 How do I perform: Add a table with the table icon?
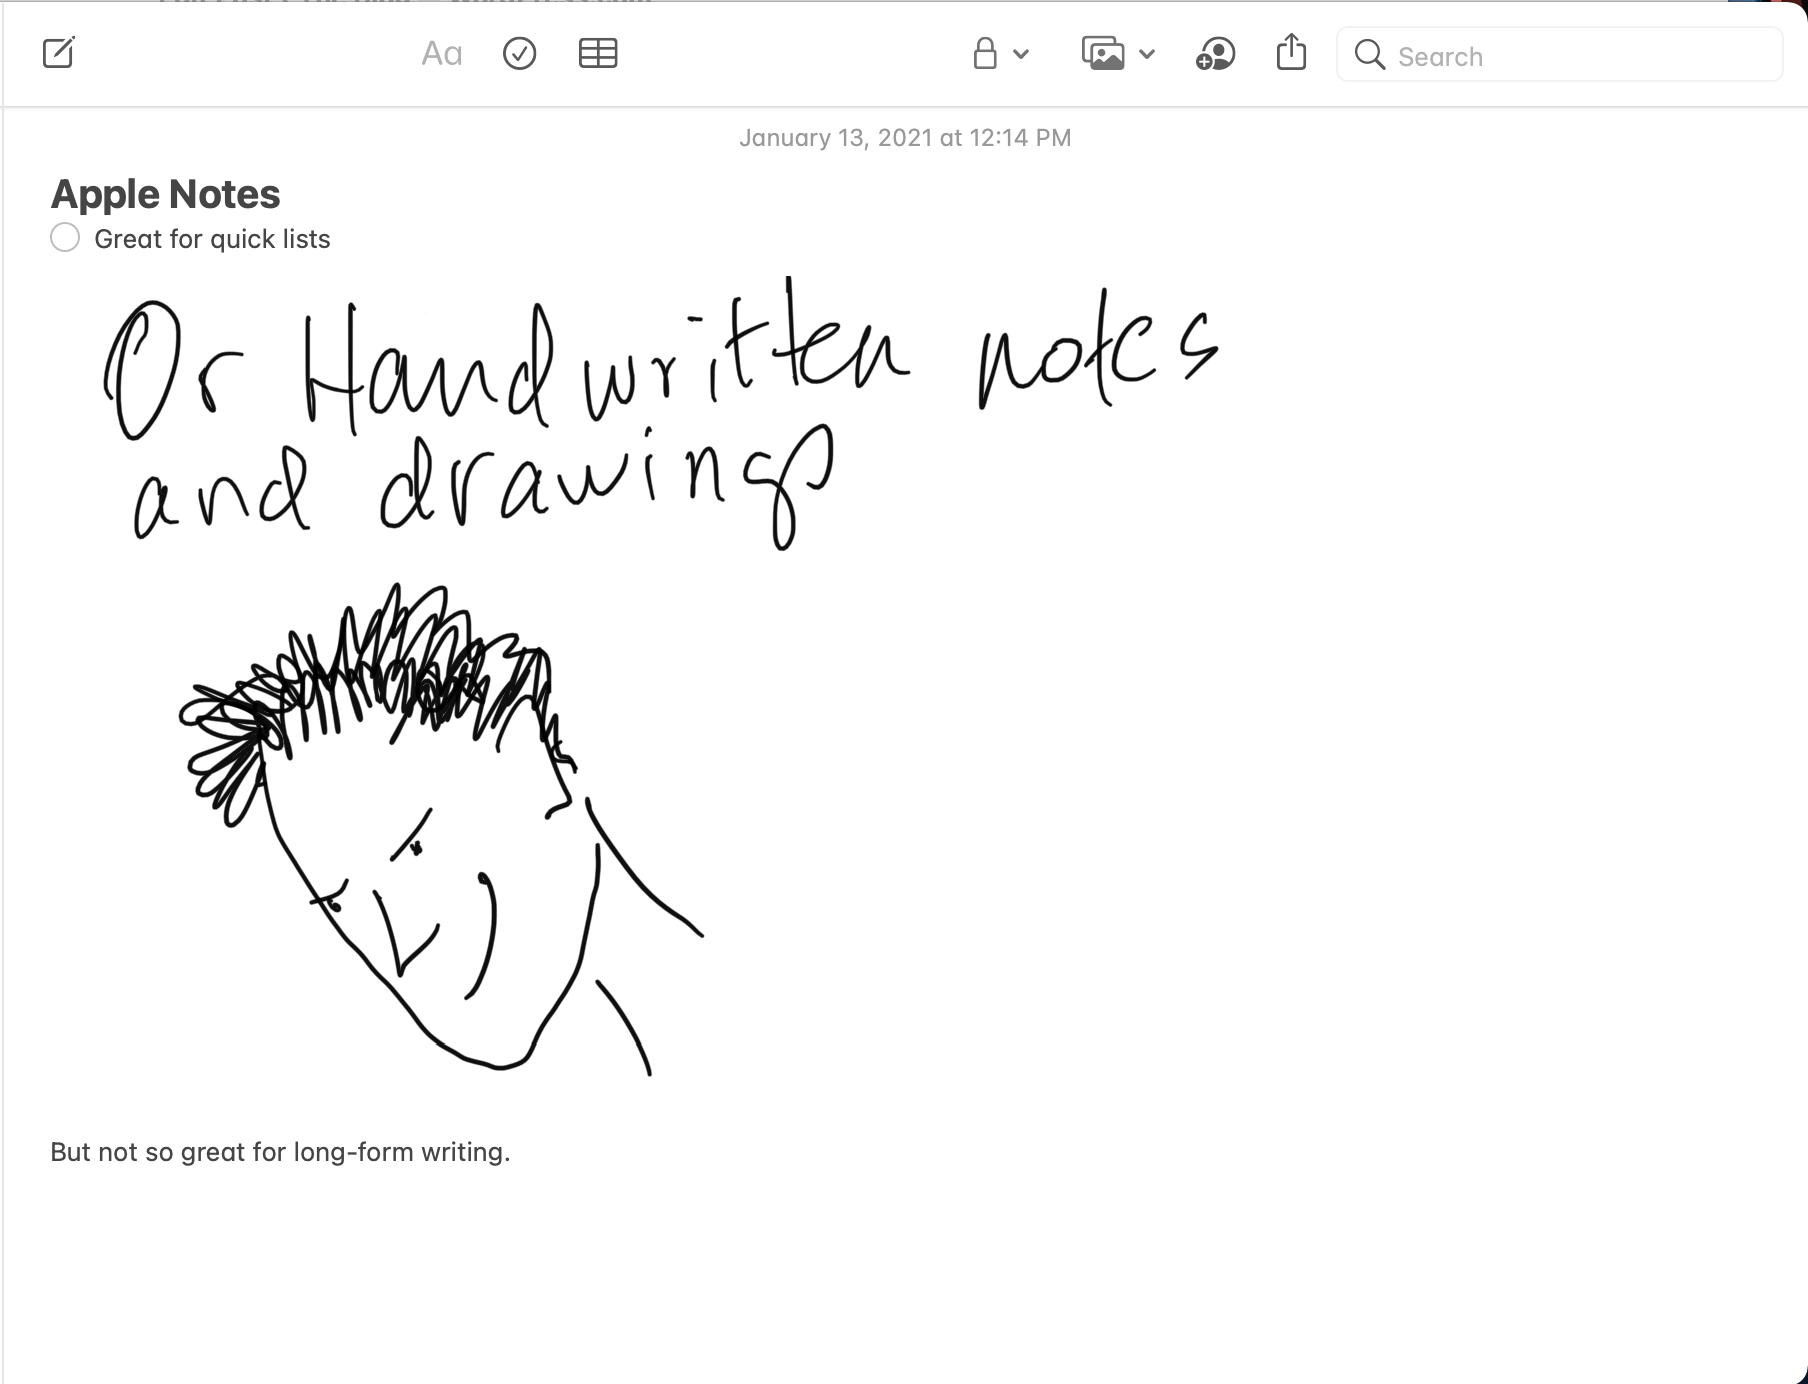(598, 54)
